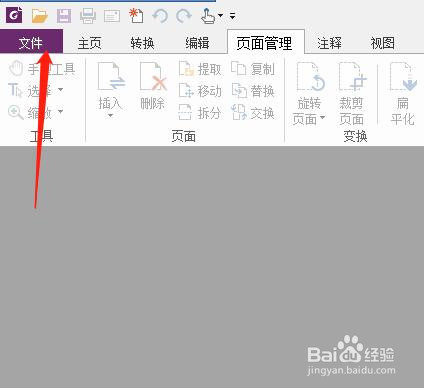This screenshot has height=388, width=424.
Task: Select the 选择 text selection tool
Action: [x=31, y=91]
